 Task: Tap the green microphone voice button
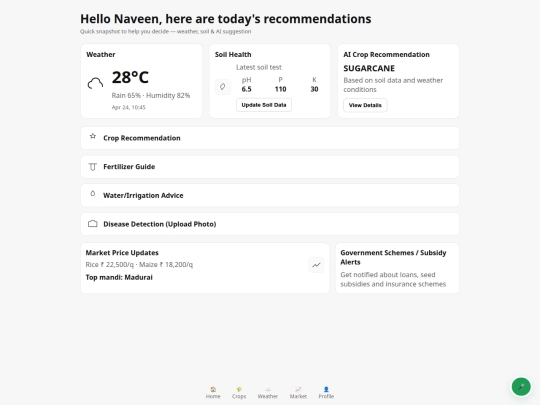coord(521,387)
